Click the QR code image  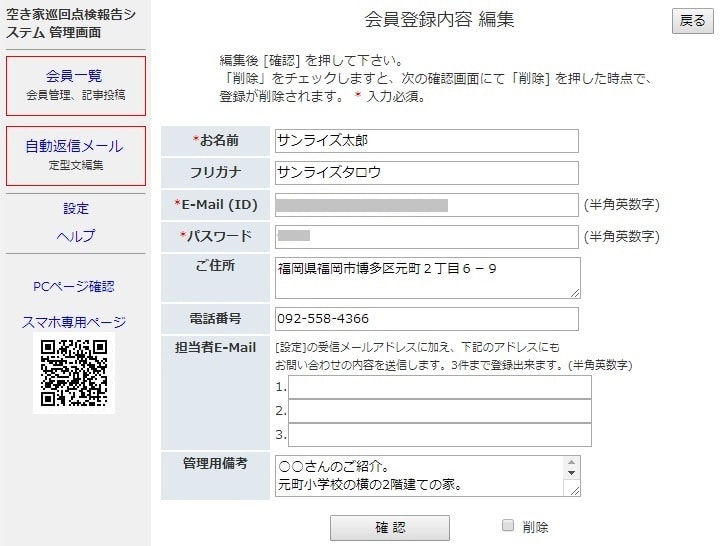74,375
